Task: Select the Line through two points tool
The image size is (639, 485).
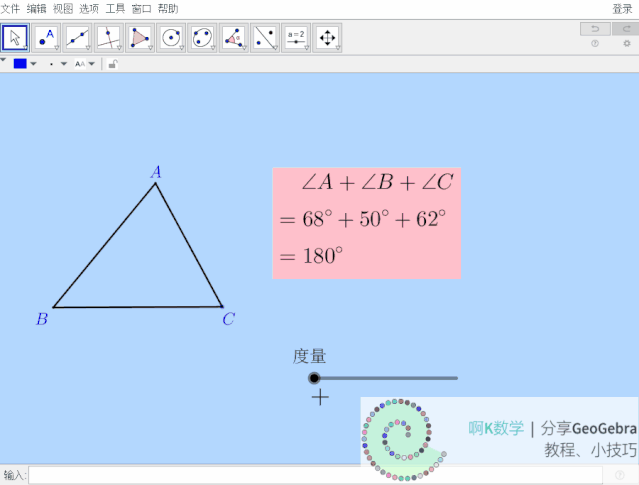Action: (x=77, y=38)
